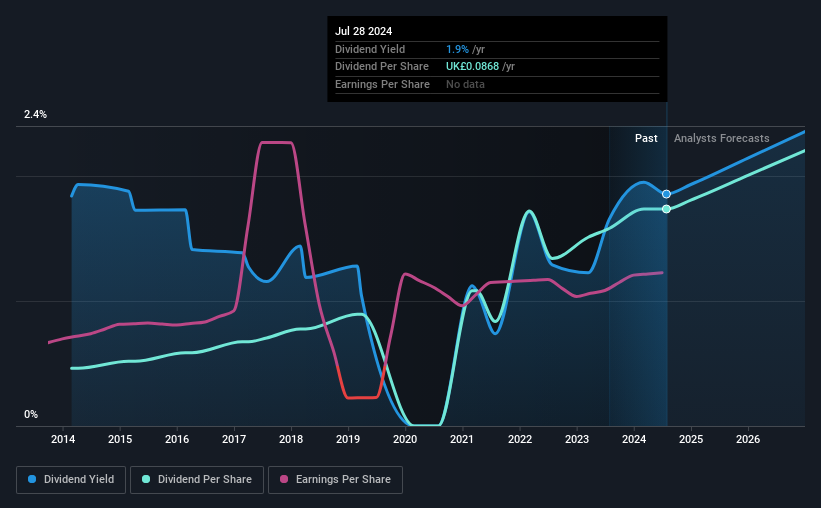This screenshot has height=508, width=821.
Task: Click the UK£0.0868 dividend value
Action: click(x=472, y=67)
